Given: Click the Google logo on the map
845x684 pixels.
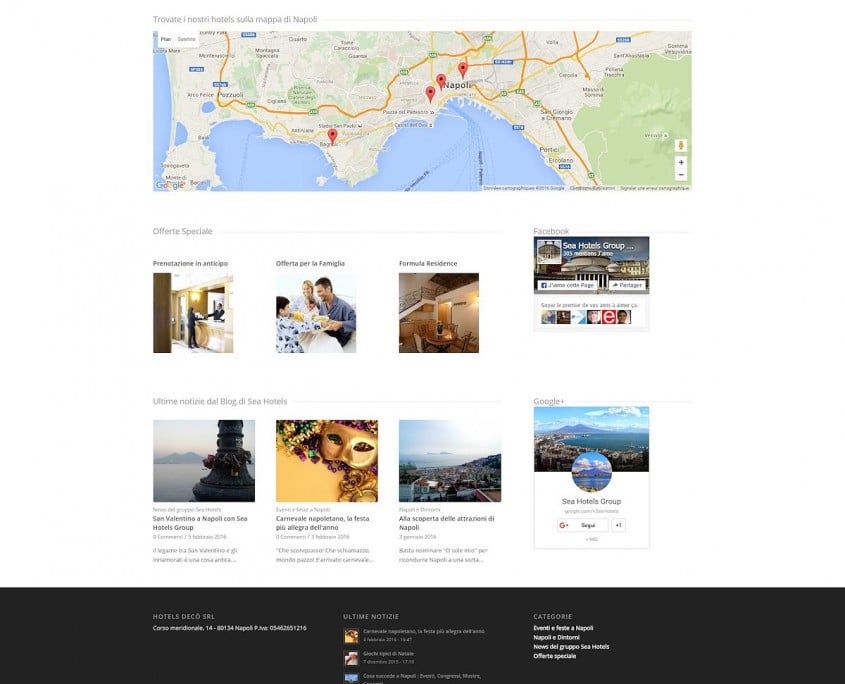Looking at the screenshot, I should tap(170, 185).
